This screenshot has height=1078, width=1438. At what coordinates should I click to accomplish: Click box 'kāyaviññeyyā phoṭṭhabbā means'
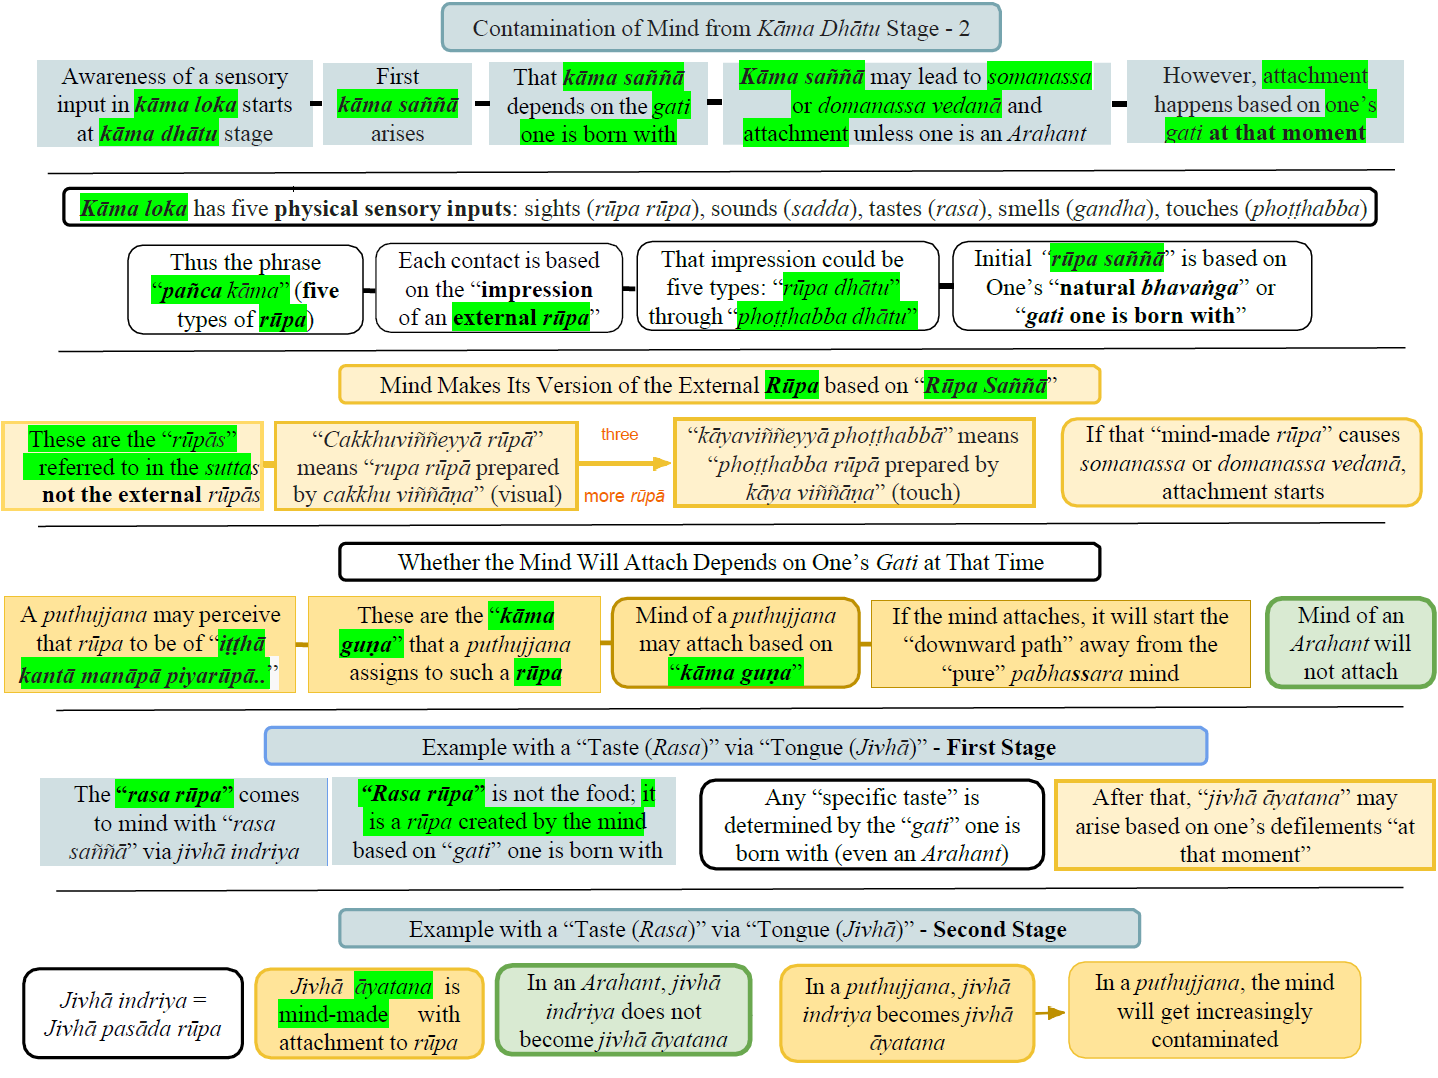pyautogui.click(x=855, y=463)
